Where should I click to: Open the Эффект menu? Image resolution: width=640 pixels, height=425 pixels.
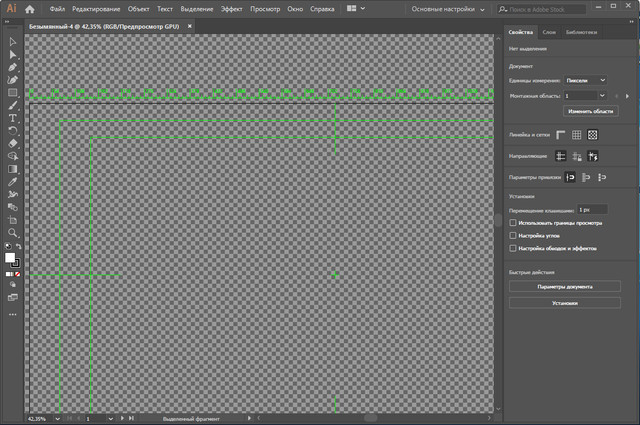coord(231,9)
